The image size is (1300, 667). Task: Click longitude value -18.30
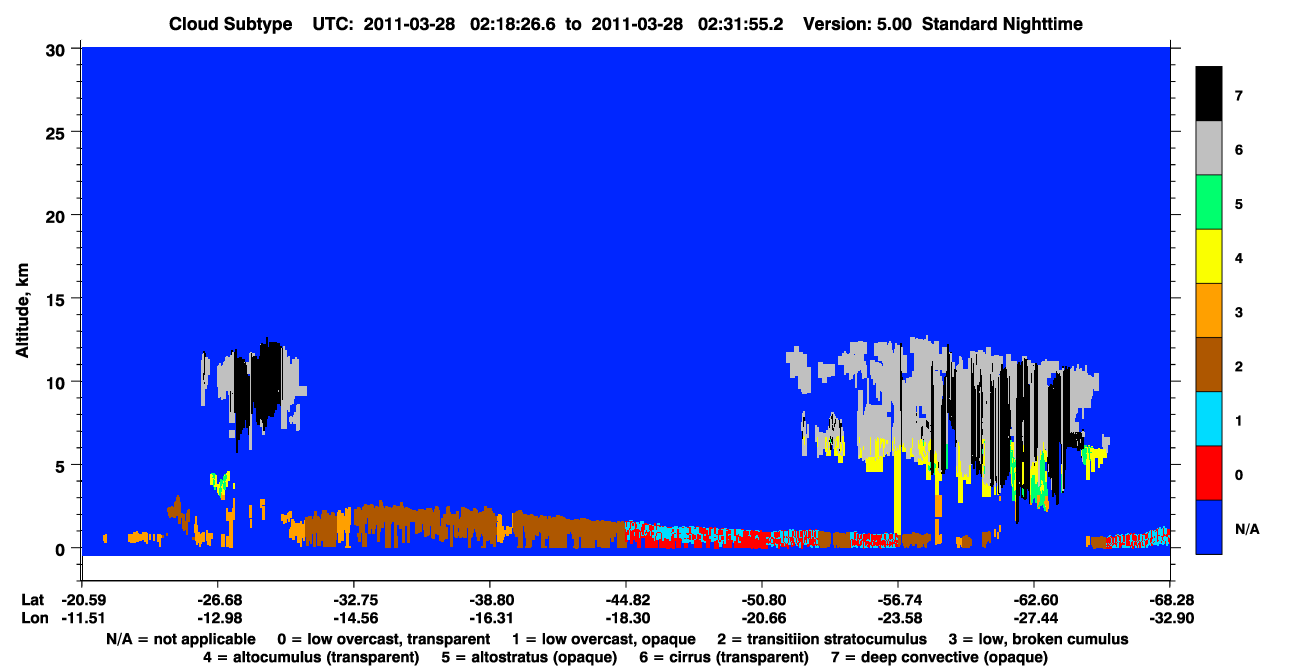pyautogui.click(x=625, y=618)
